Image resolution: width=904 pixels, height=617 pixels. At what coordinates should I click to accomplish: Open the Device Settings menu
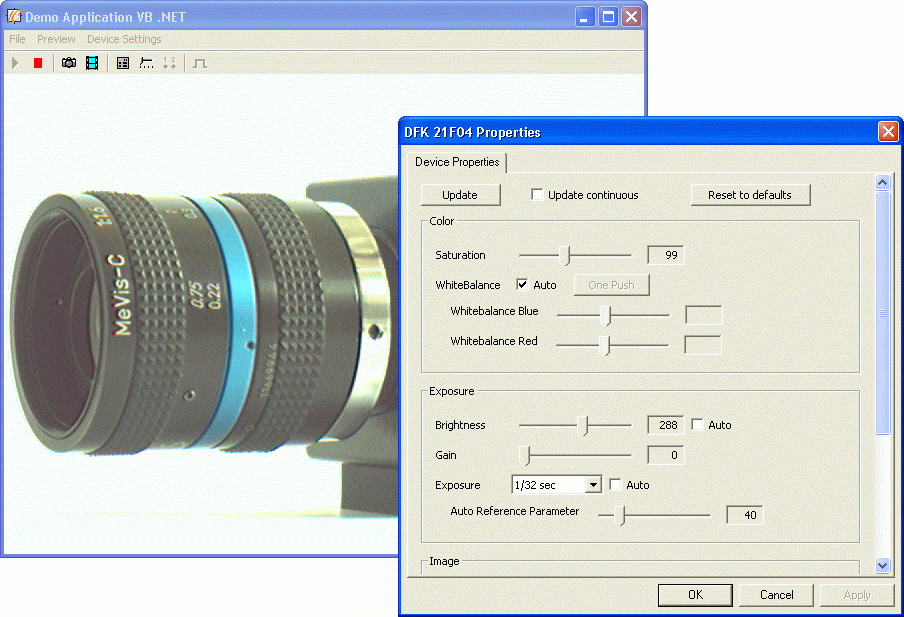[124, 39]
